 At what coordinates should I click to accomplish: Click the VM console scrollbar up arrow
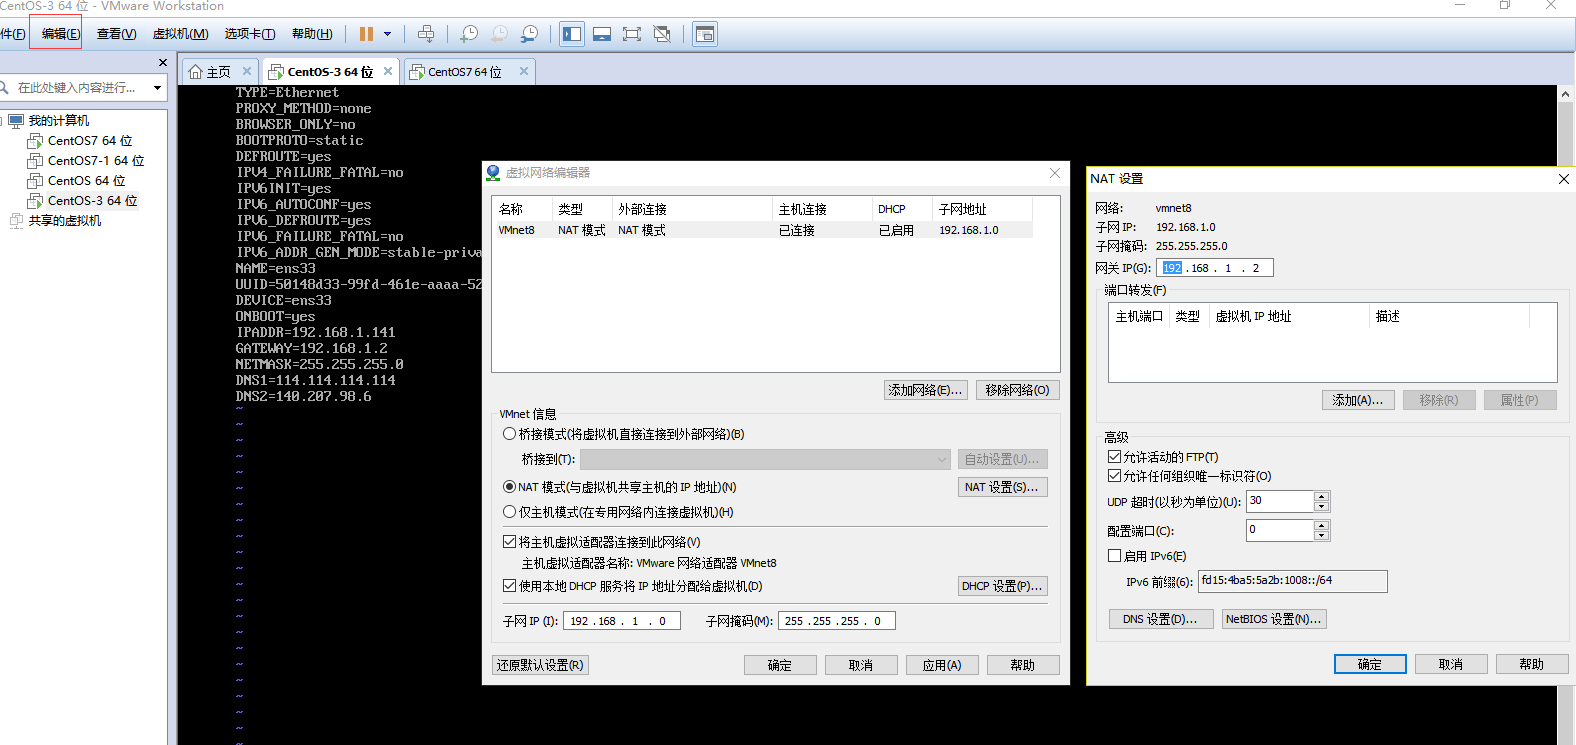coord(1565,93)
